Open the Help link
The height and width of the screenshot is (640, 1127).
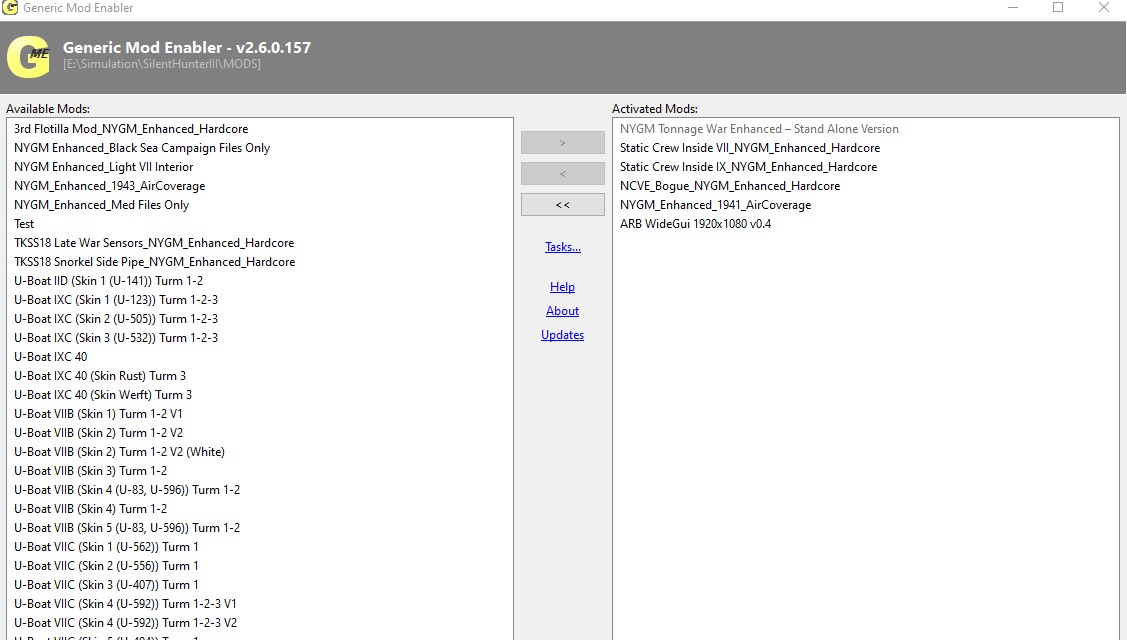(562, 287)
